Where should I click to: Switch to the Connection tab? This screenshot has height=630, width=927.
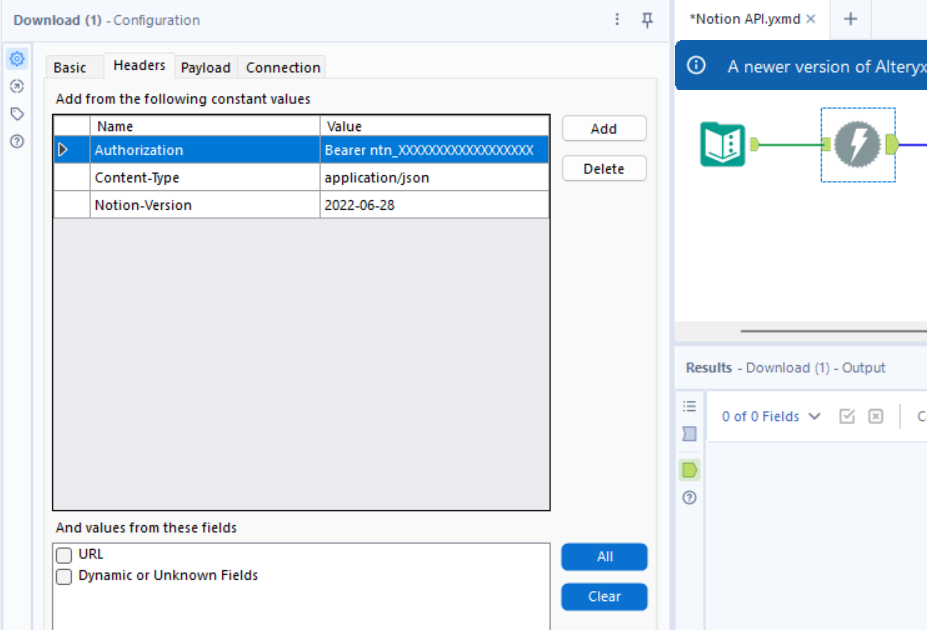pyautogui.click(x=283, y=67)
